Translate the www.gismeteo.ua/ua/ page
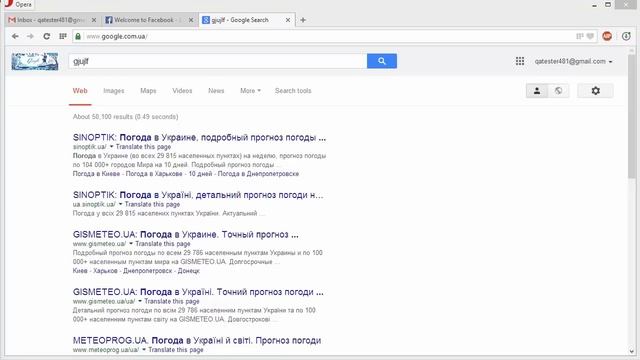The width and height of the screenshot is (640, 360). pyautogui.click(x=172, y=301)
